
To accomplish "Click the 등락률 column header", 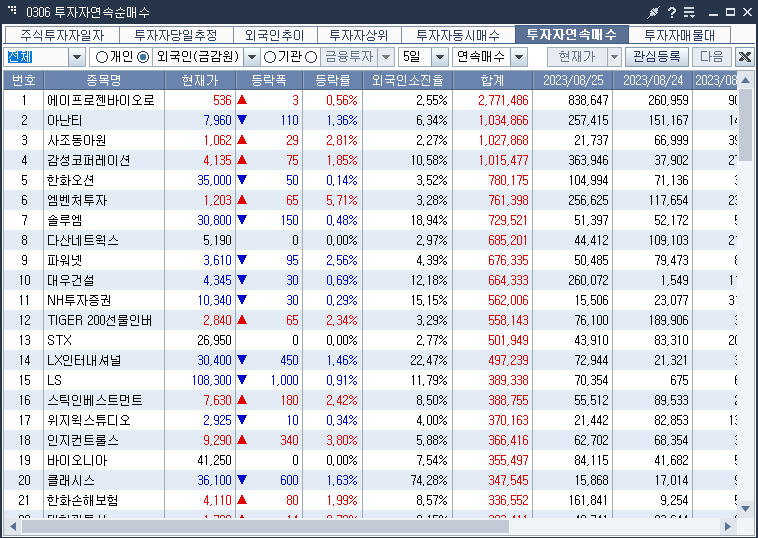I will 333,80.
